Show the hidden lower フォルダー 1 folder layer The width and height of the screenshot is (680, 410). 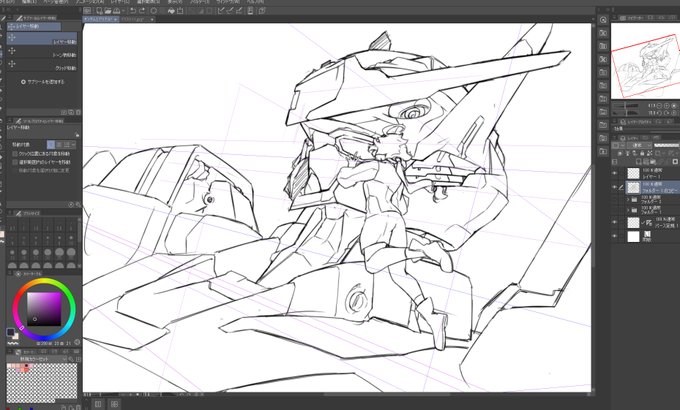[615, 210]
